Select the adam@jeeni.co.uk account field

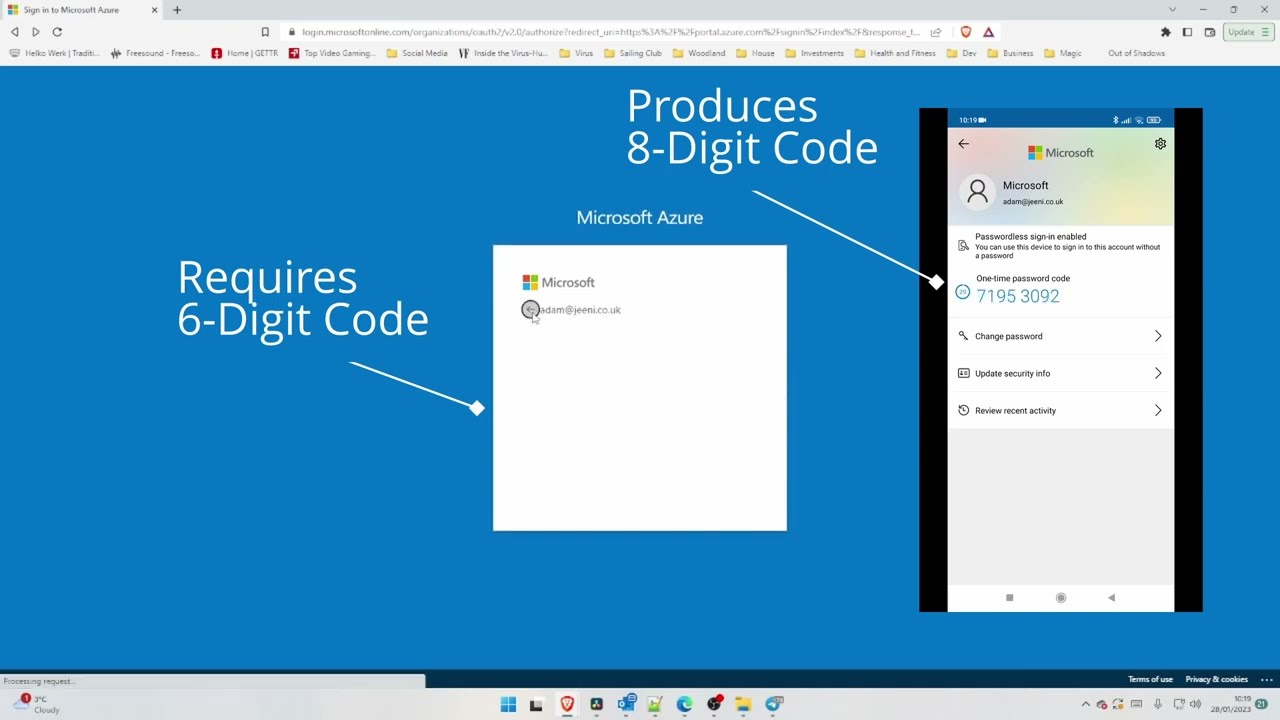pyautogui.click(x=577, y=310)
